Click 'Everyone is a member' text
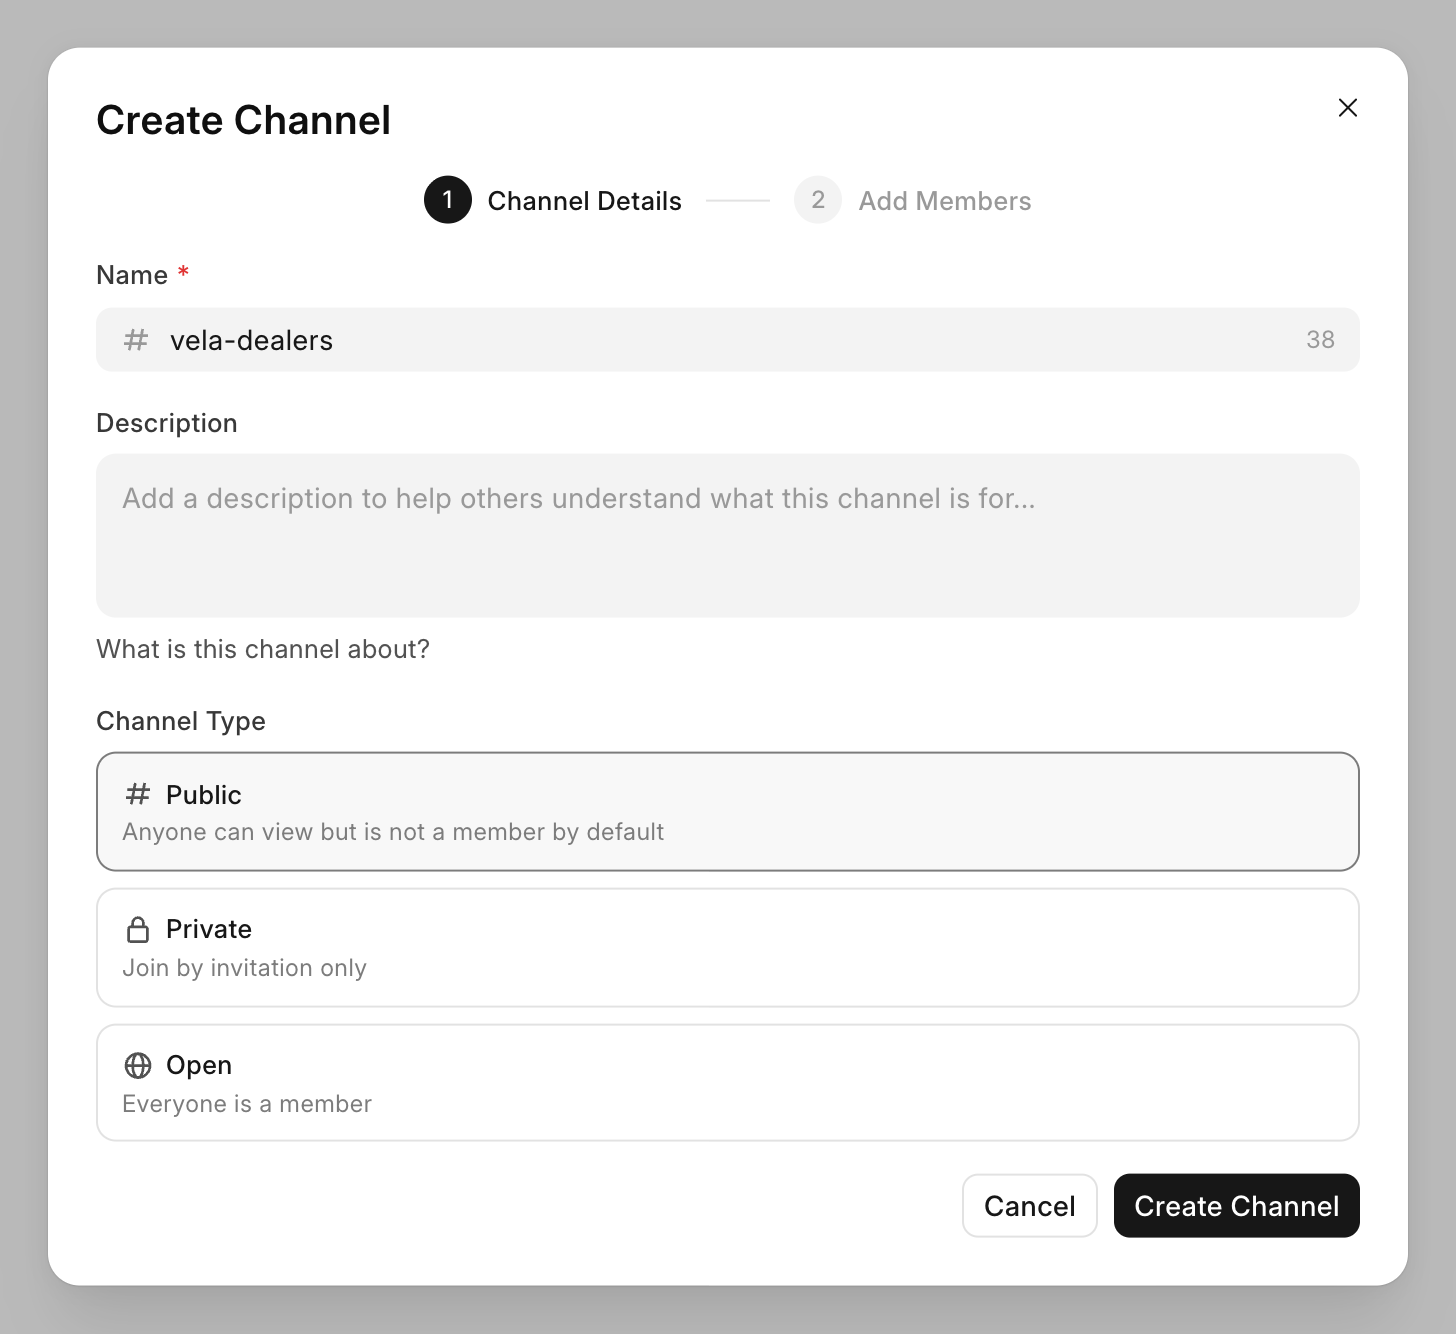This screenshot has height=1334, width=1456. click(x=247, y=1104)
